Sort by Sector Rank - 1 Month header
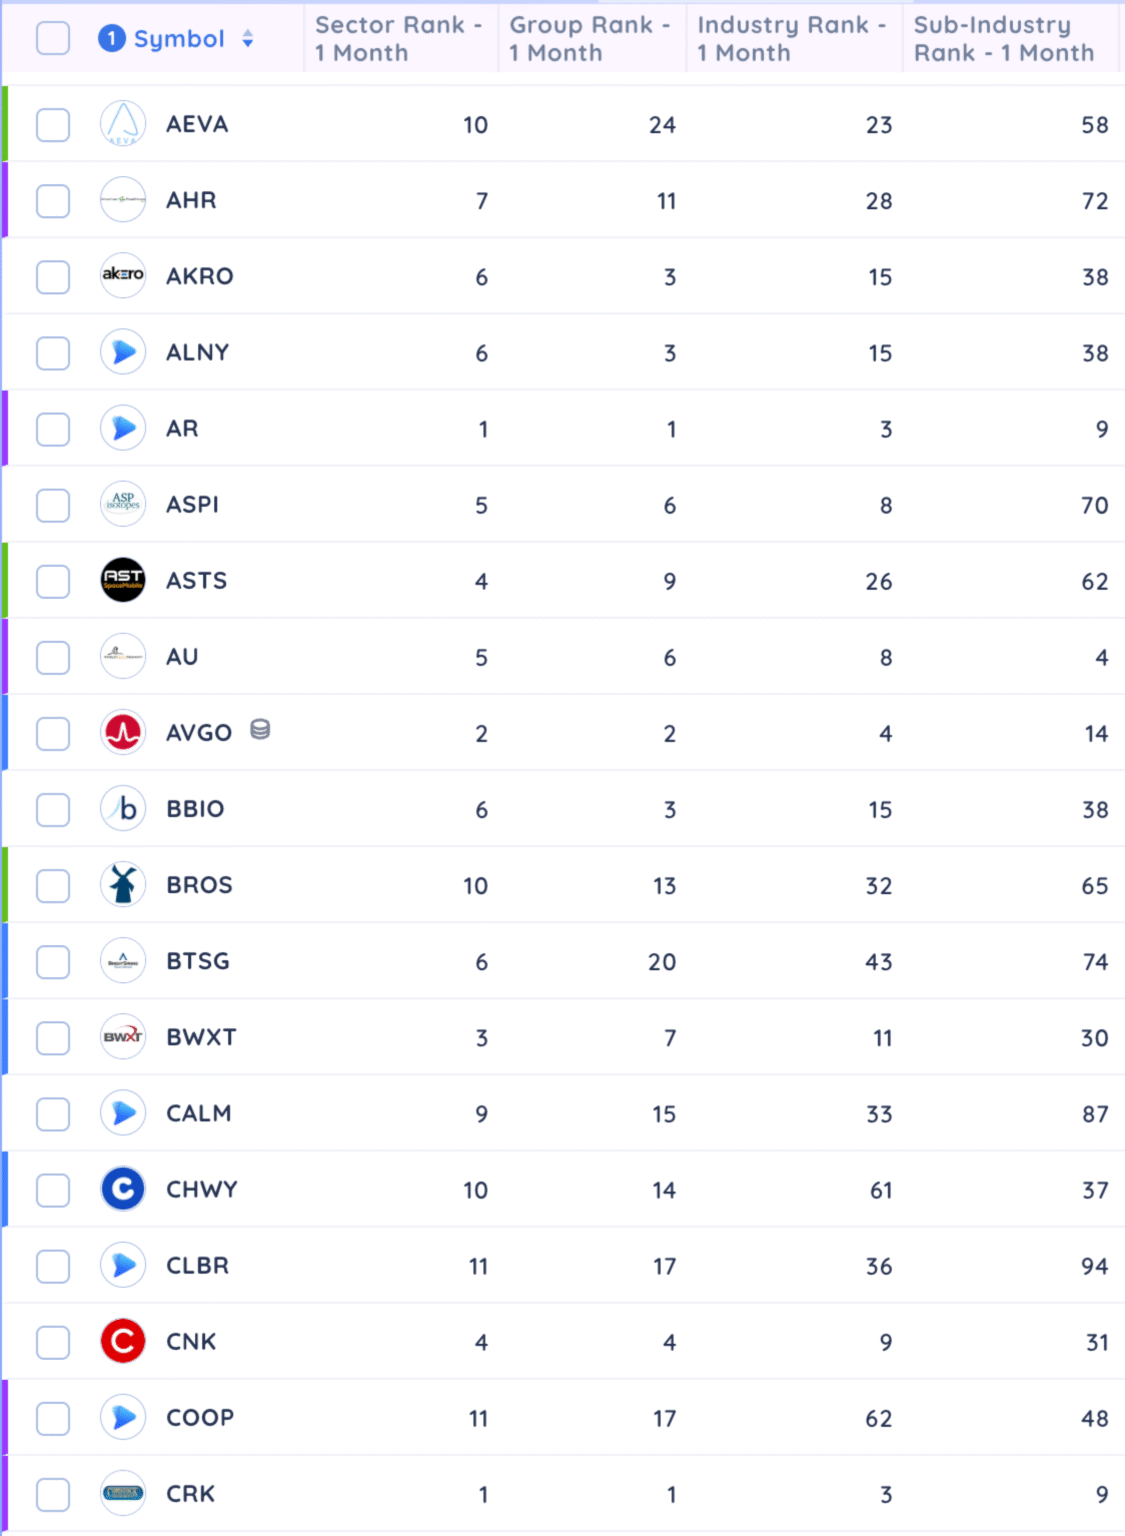This screenshot has height=1536, width=1125. click(398, 39)
